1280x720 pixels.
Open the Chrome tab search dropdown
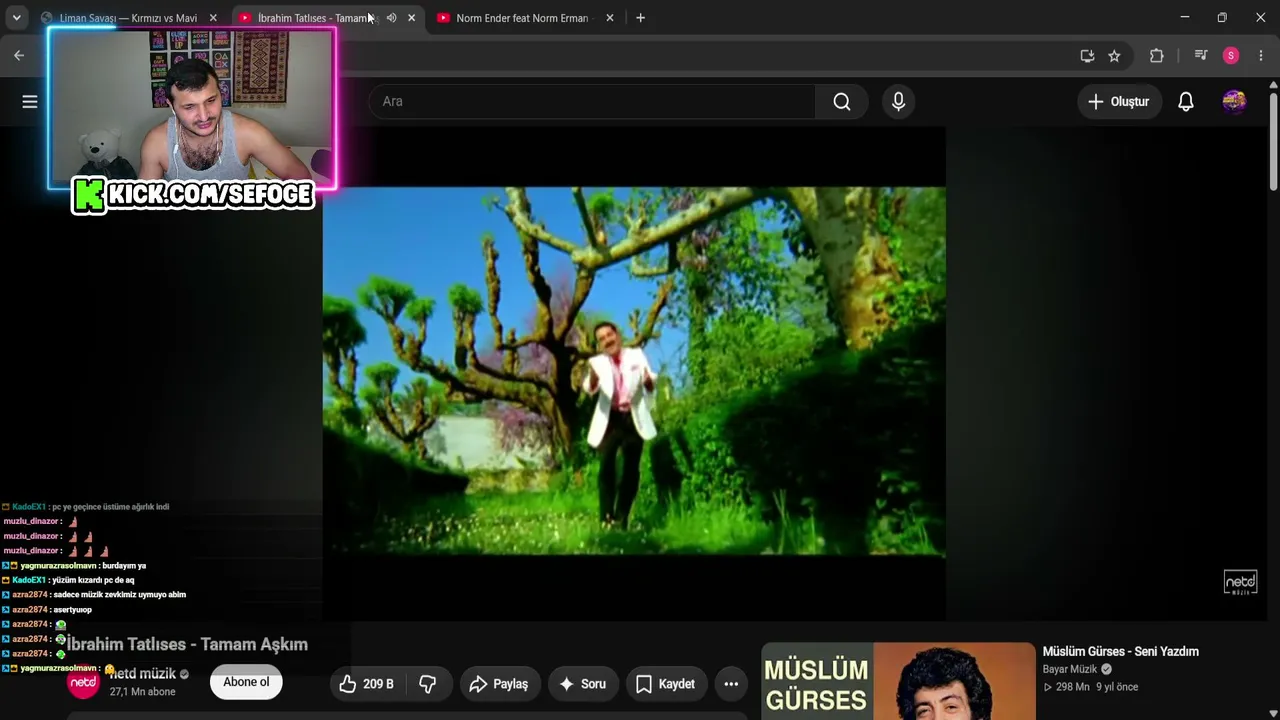tap(16, 18)
